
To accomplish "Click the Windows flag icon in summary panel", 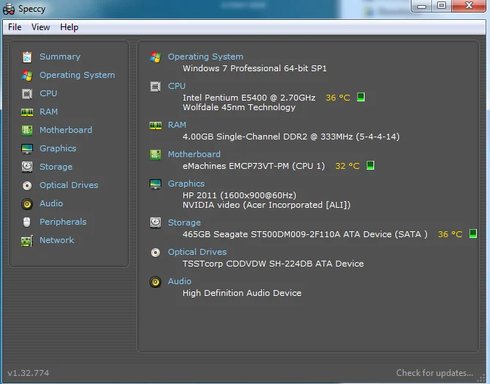I will click(155, 57).
